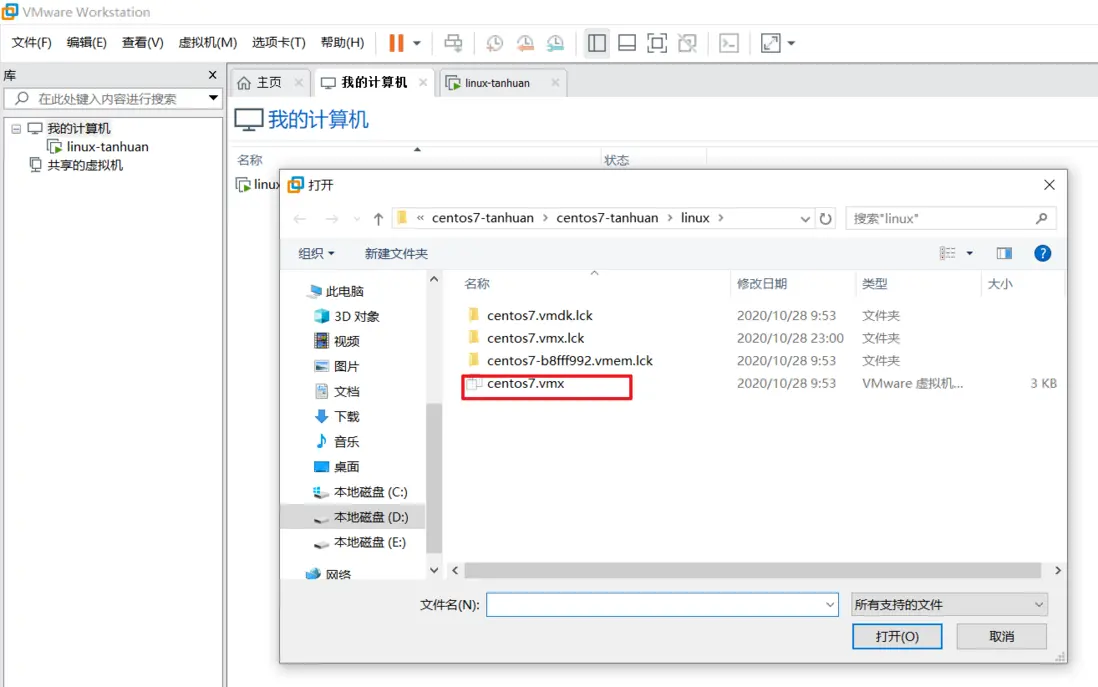Viewport: 1098px width, 687px height.
Task: Click the 新建文件夹 button
Action: click(x=396, y=254)
